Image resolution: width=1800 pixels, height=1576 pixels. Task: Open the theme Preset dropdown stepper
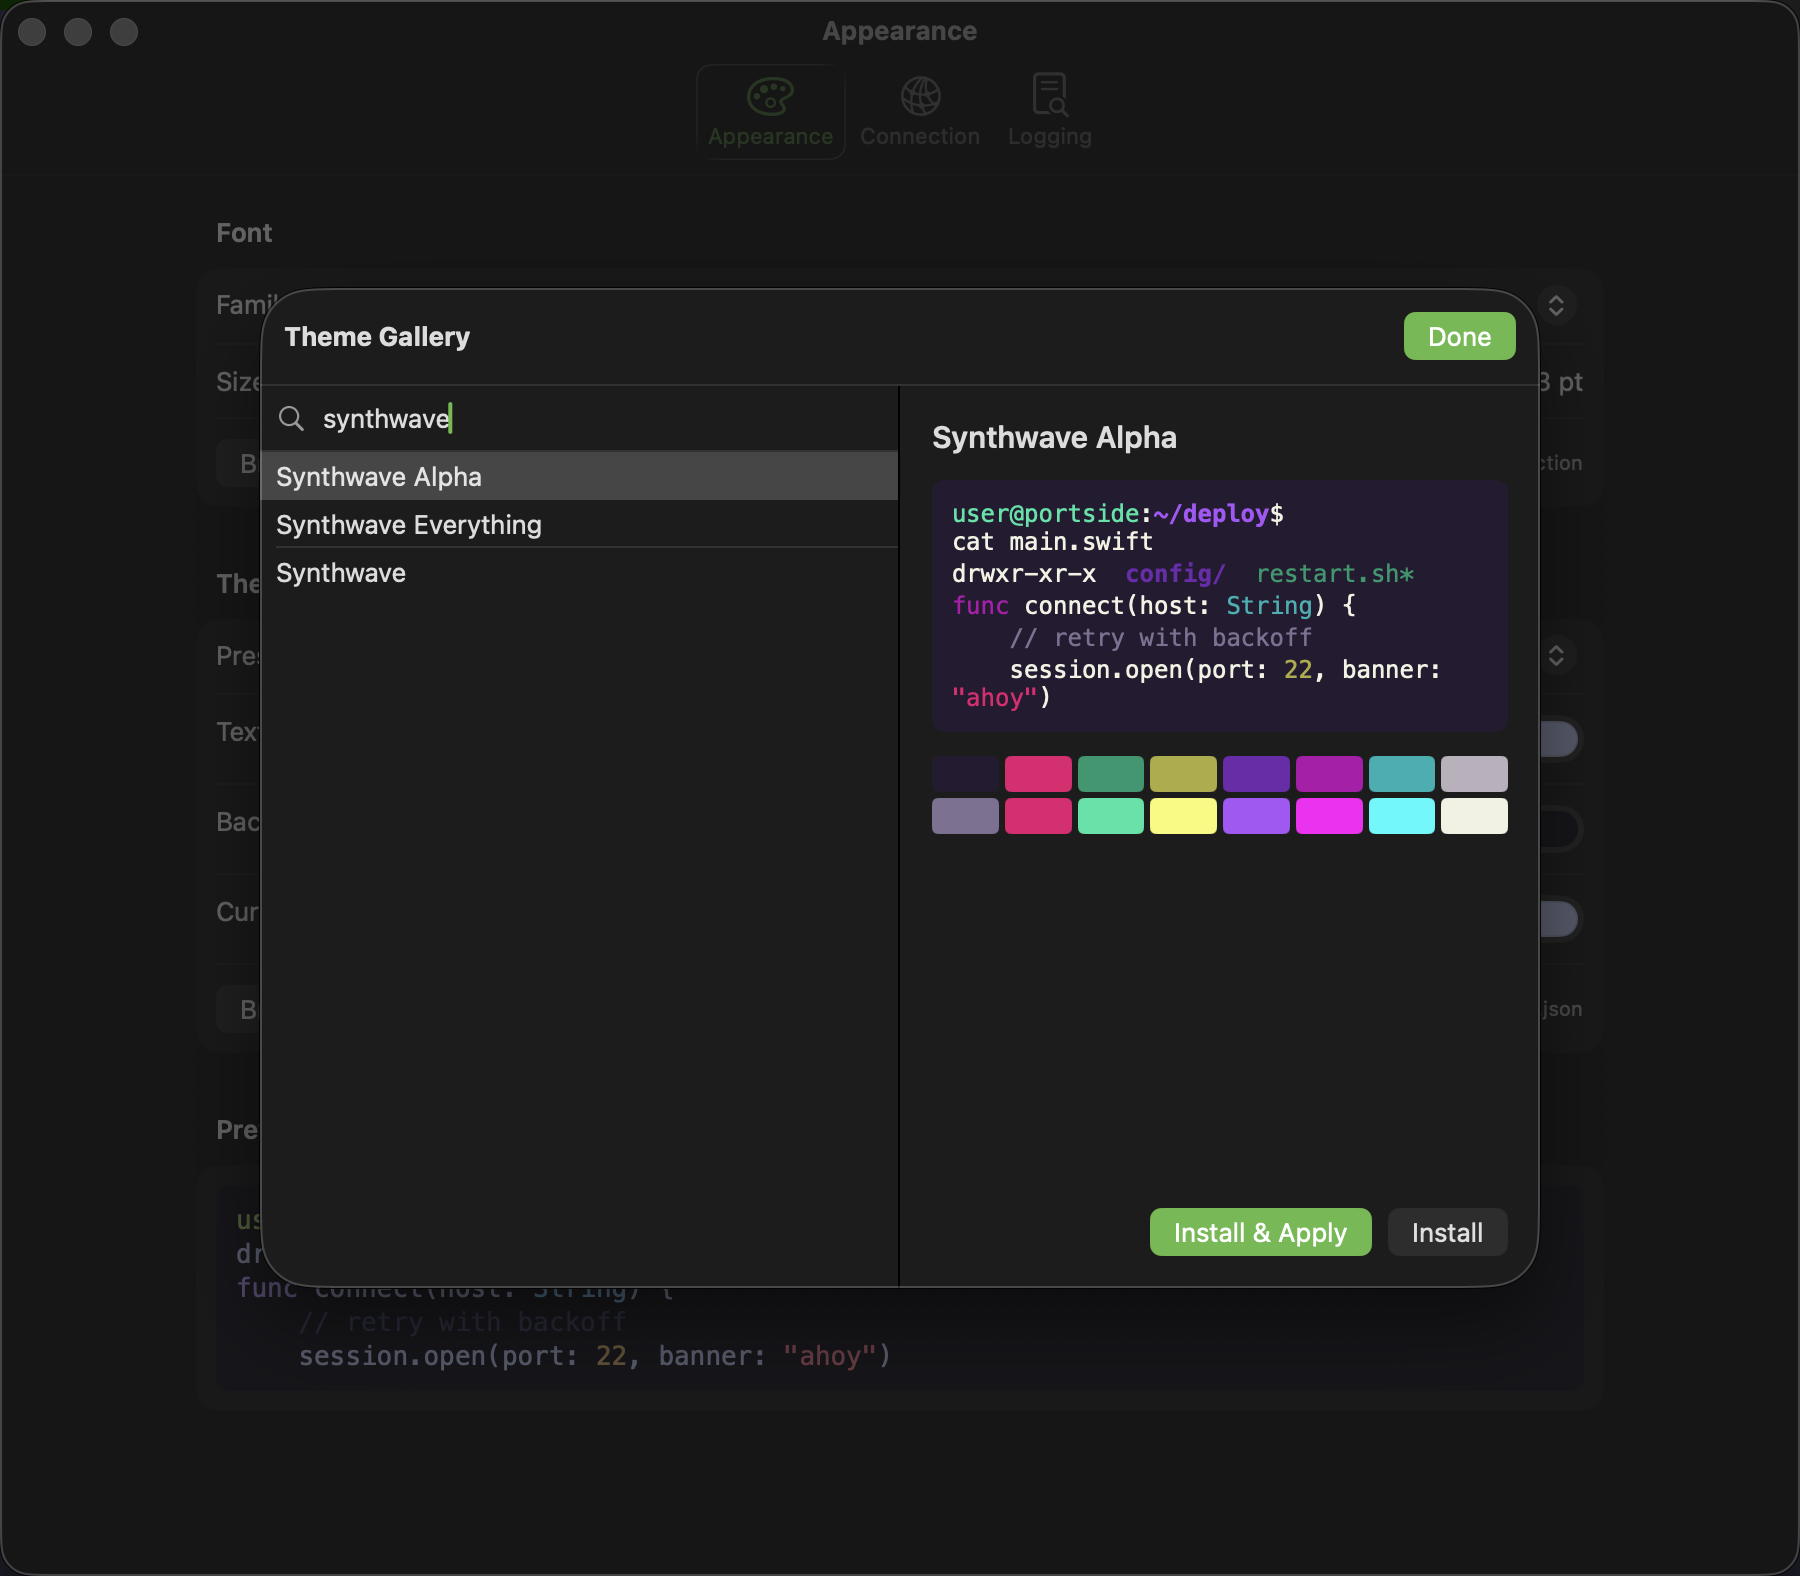(1556, 655)
